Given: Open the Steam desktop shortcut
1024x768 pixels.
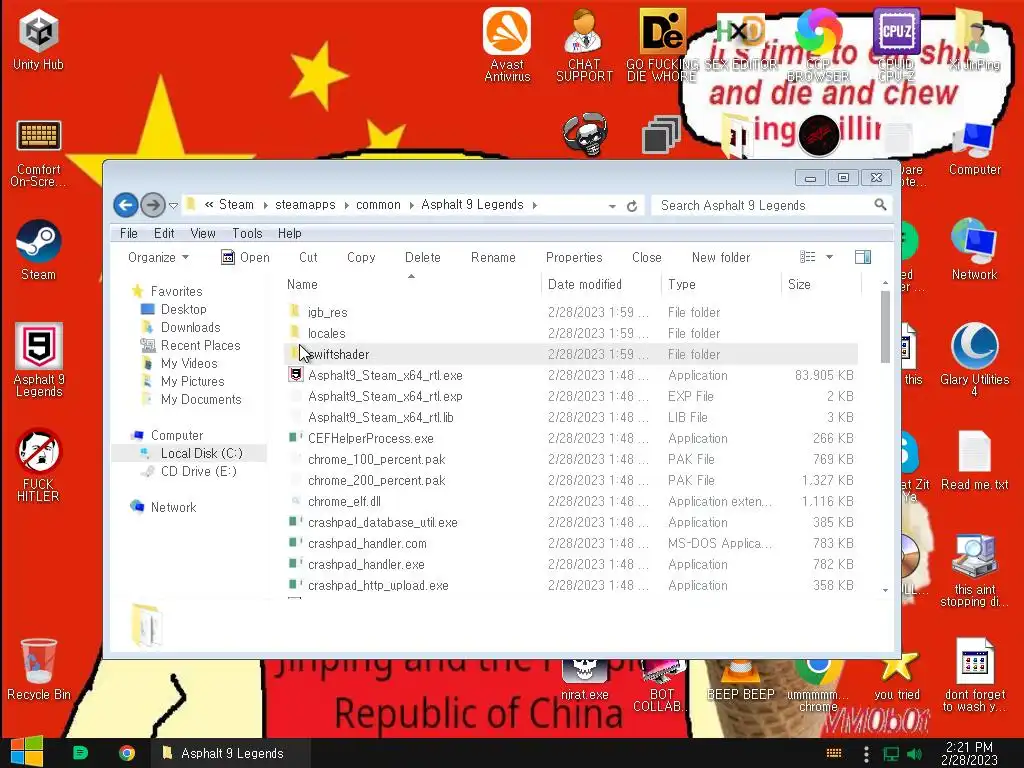Looking at the screenshot, I should pyautogui.click(x=39, y=251).
